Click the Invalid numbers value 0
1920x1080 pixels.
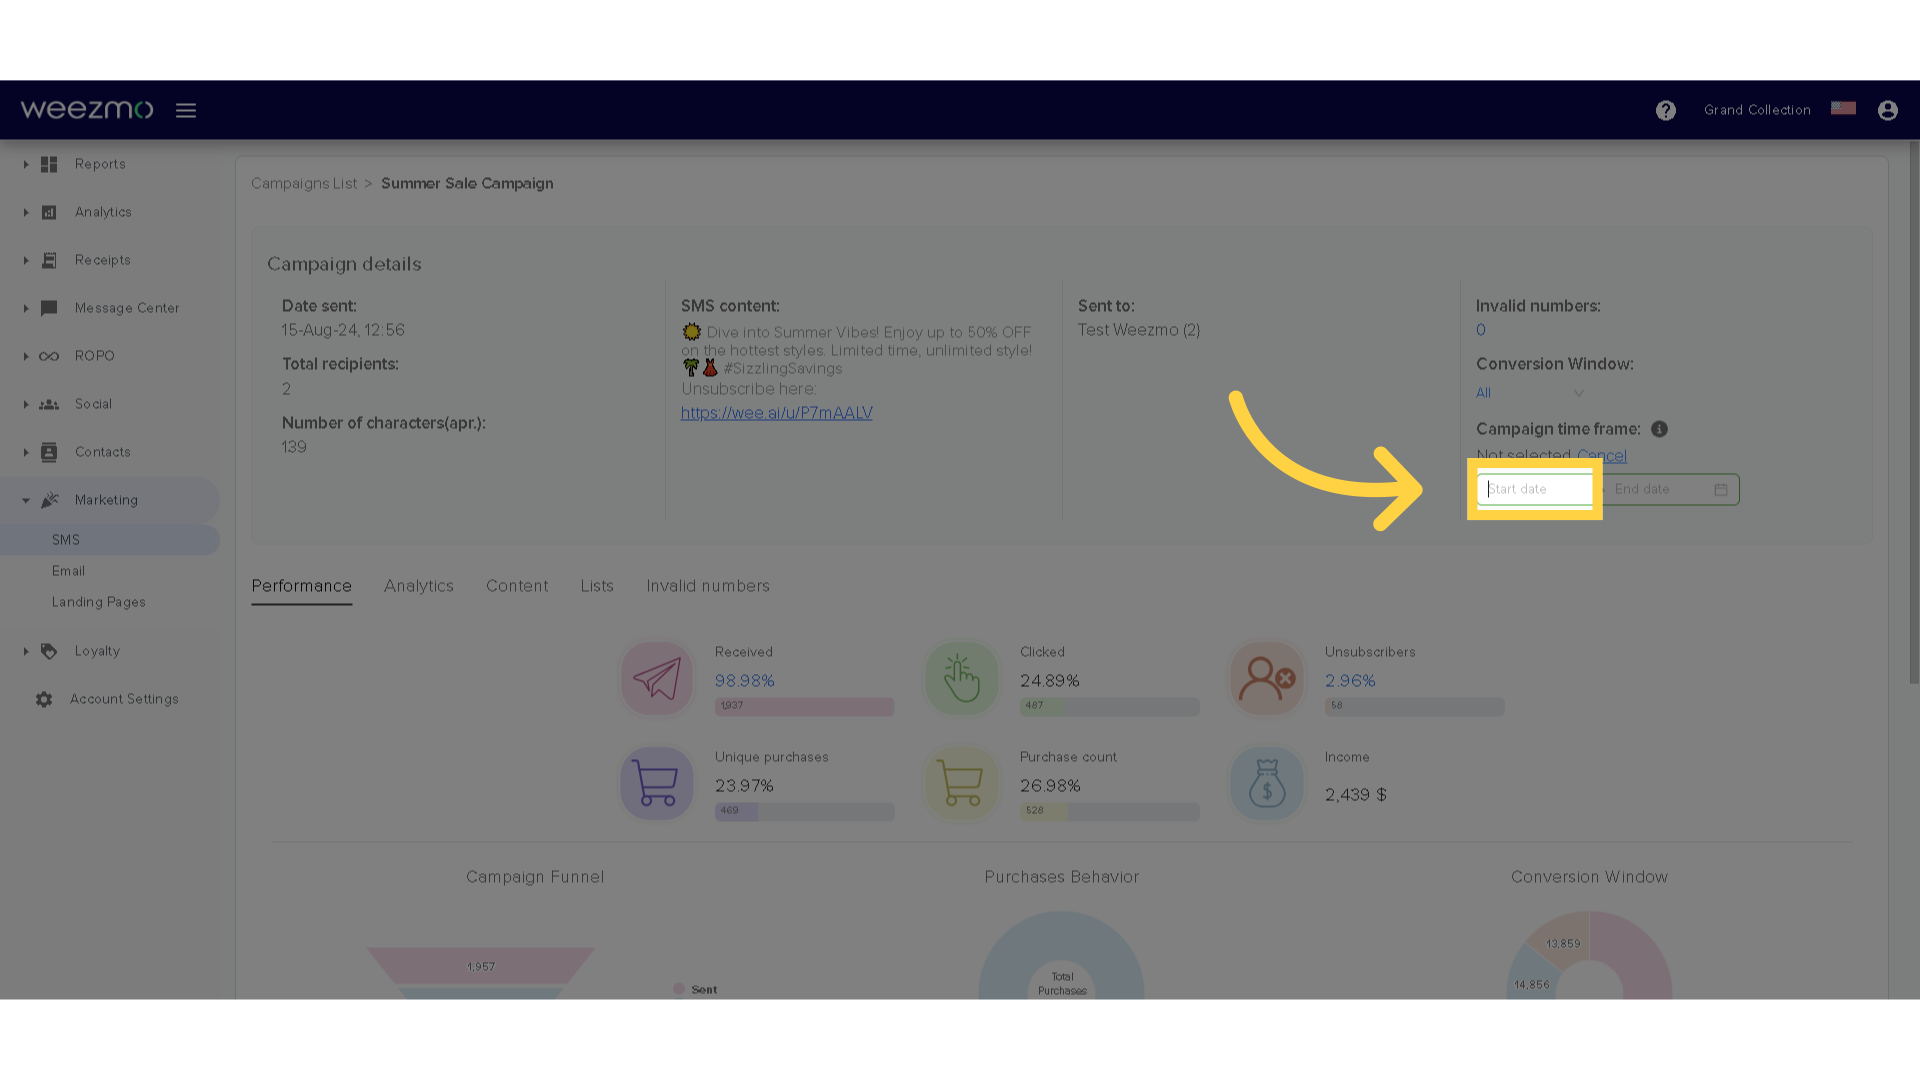[1481, 330]
